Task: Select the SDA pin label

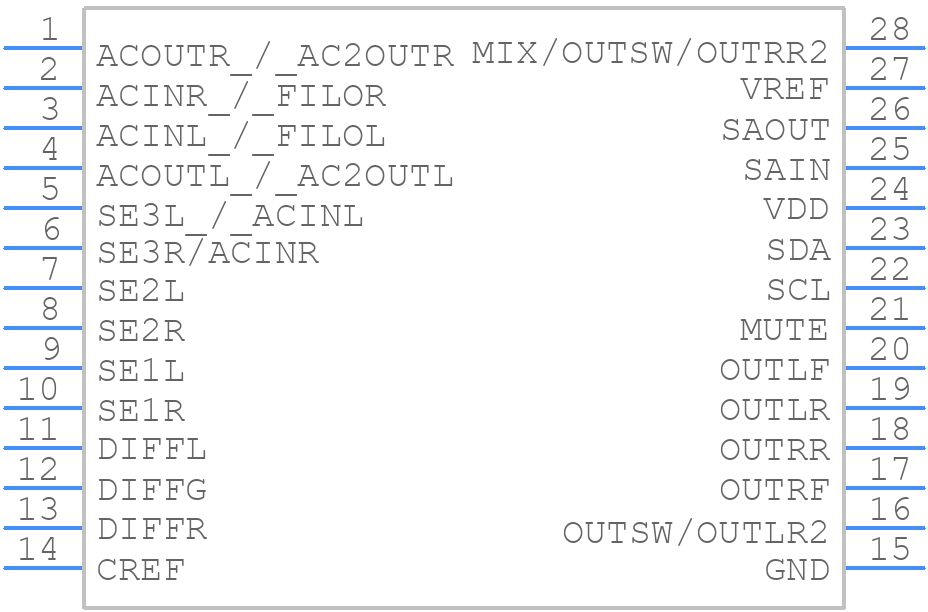Action: pyautogui.click(x=798, y=250)
